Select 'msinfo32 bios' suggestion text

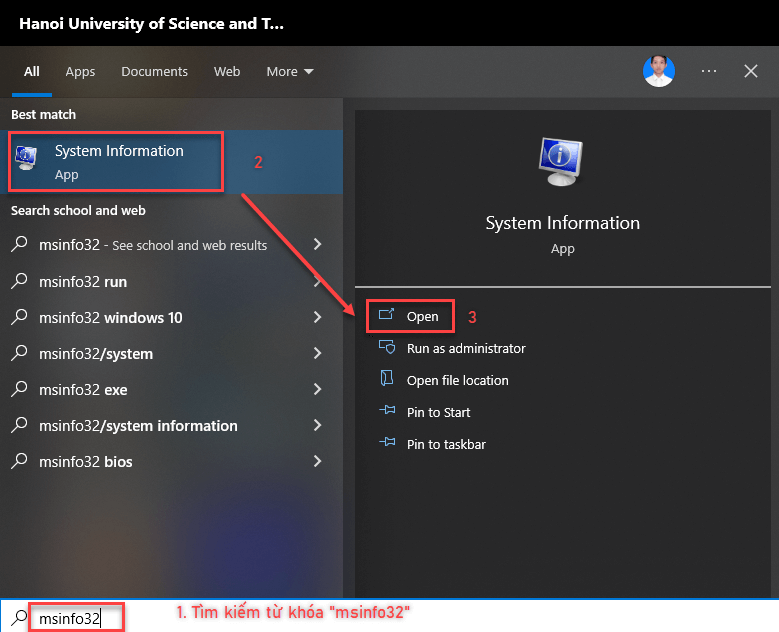click(x=85, y=462)
